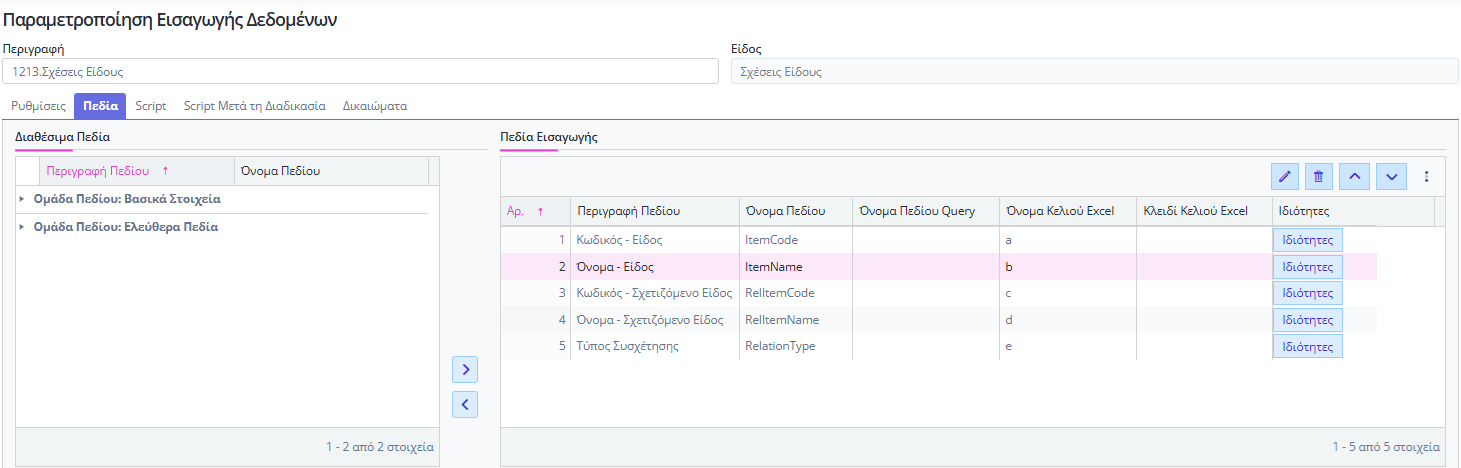
Task: Add a field using the right arrow button
Action: (465, 370)
